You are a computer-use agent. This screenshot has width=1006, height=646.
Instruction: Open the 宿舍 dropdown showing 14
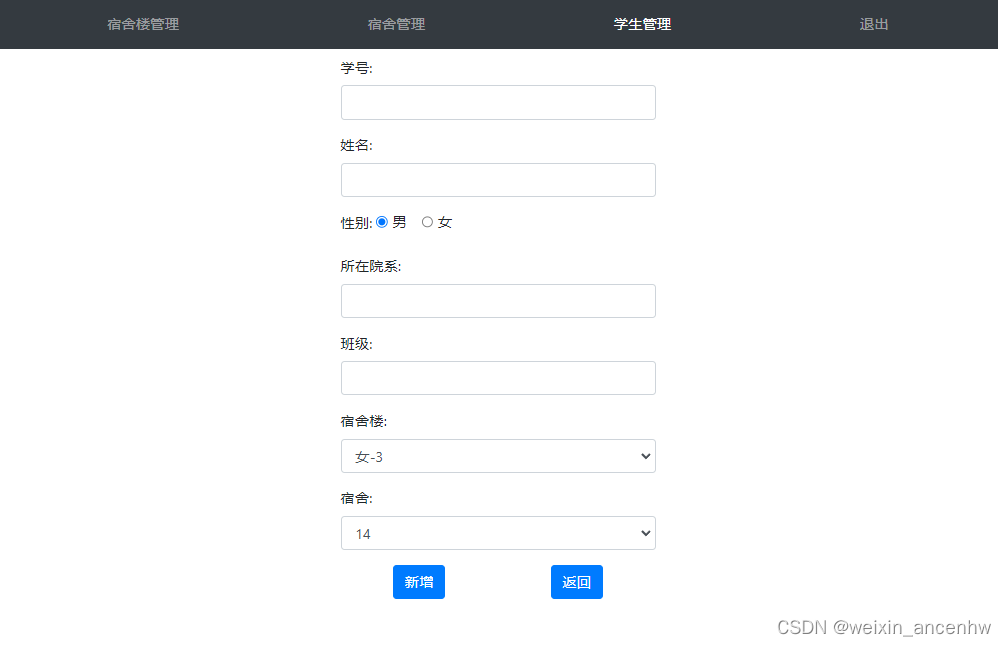tap(498, 532)
